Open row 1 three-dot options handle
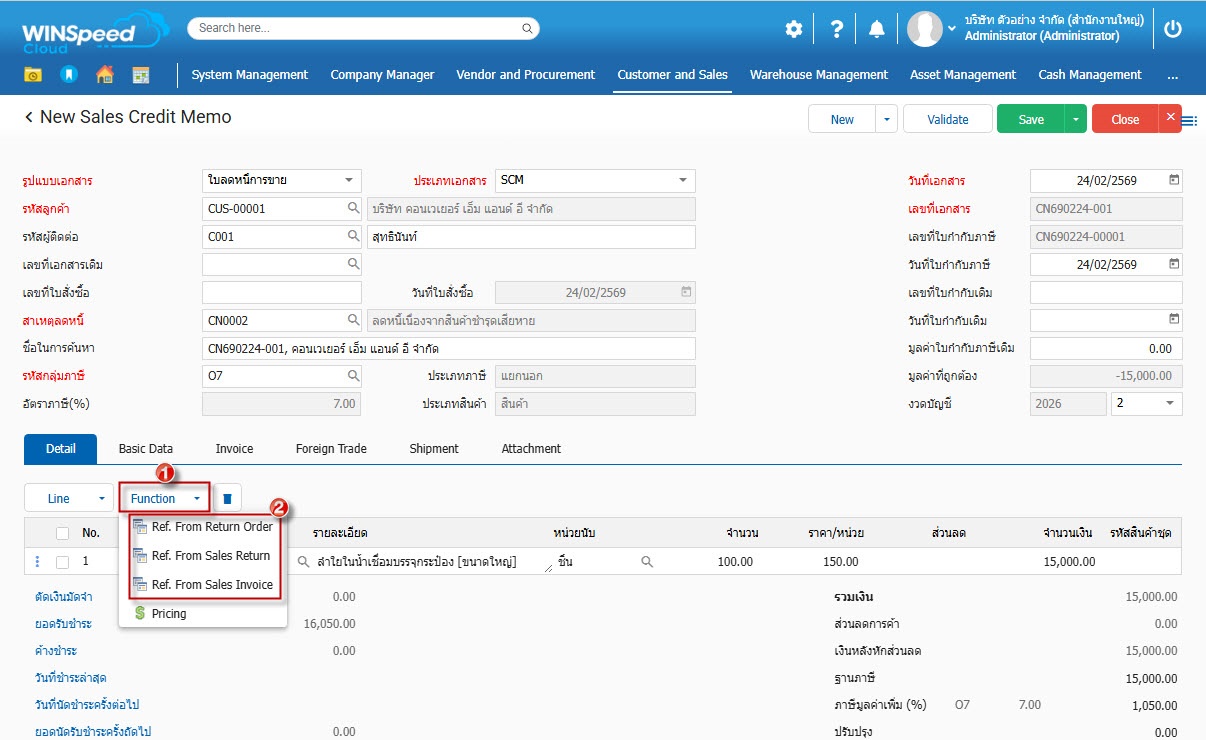The width and height of the screenshot is (1206, 740). click(x=38, y=562)
